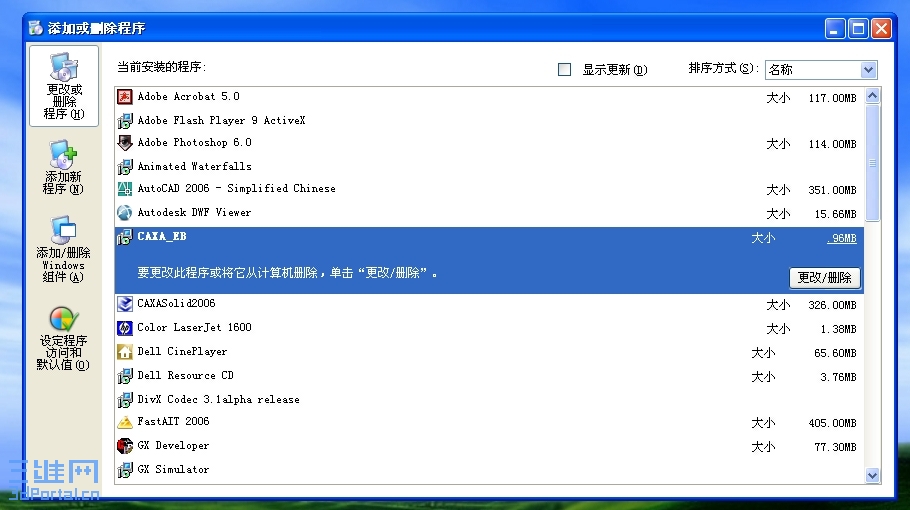Image resolution: width=910 pixels, height=510 pixels.
Task: Click the Dell CinePlayer icon
Action: click(125, 352)
